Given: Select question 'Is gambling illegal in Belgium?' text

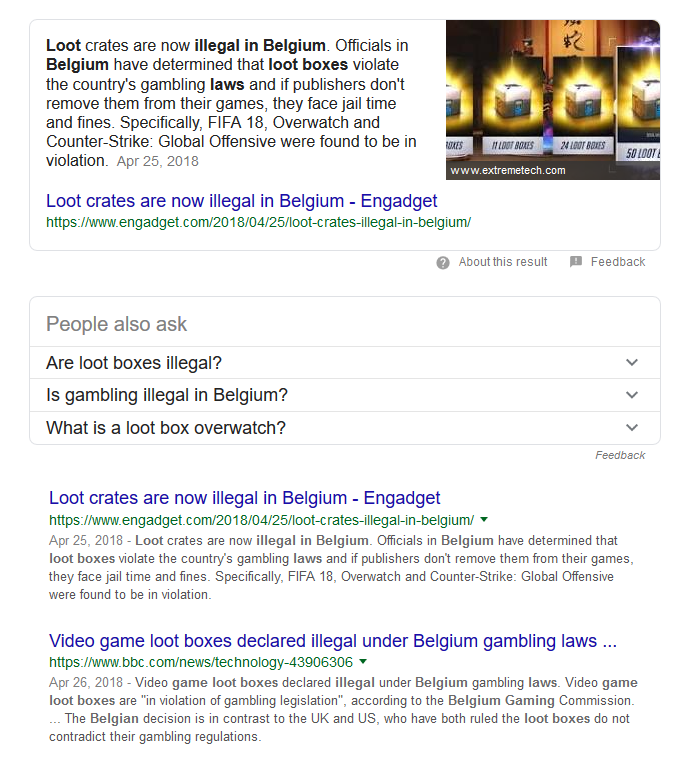Looking at the screenshot, I should tap(167, 395).
